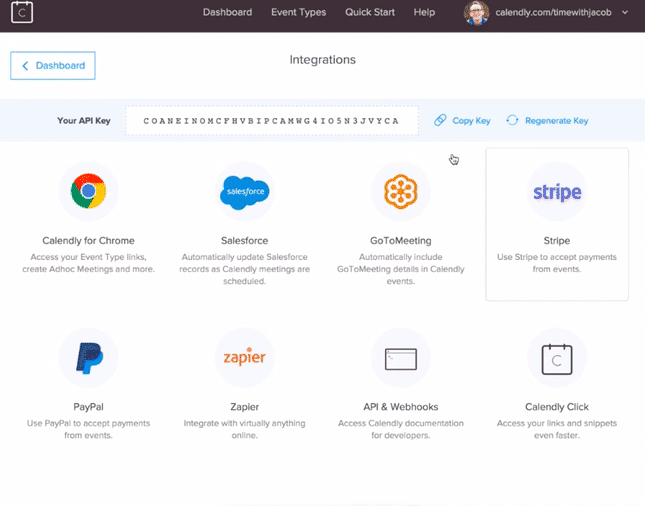Click 'Access your Event Type links' description

(88, 263)
